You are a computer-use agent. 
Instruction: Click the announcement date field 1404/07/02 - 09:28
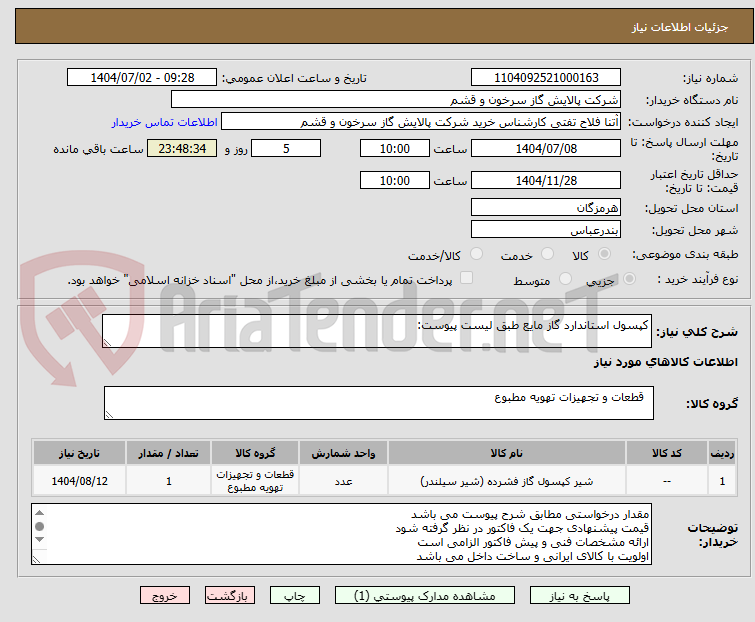coord(142,78)
